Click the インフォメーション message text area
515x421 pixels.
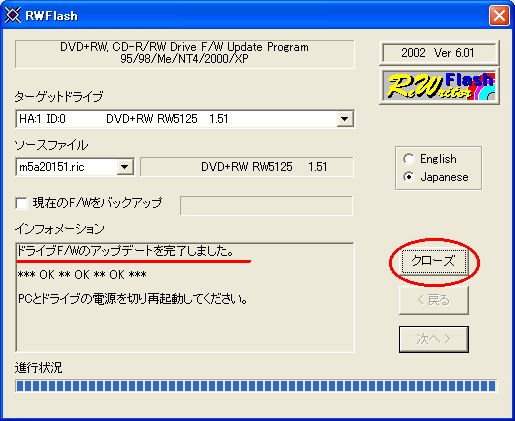(185, 297)
